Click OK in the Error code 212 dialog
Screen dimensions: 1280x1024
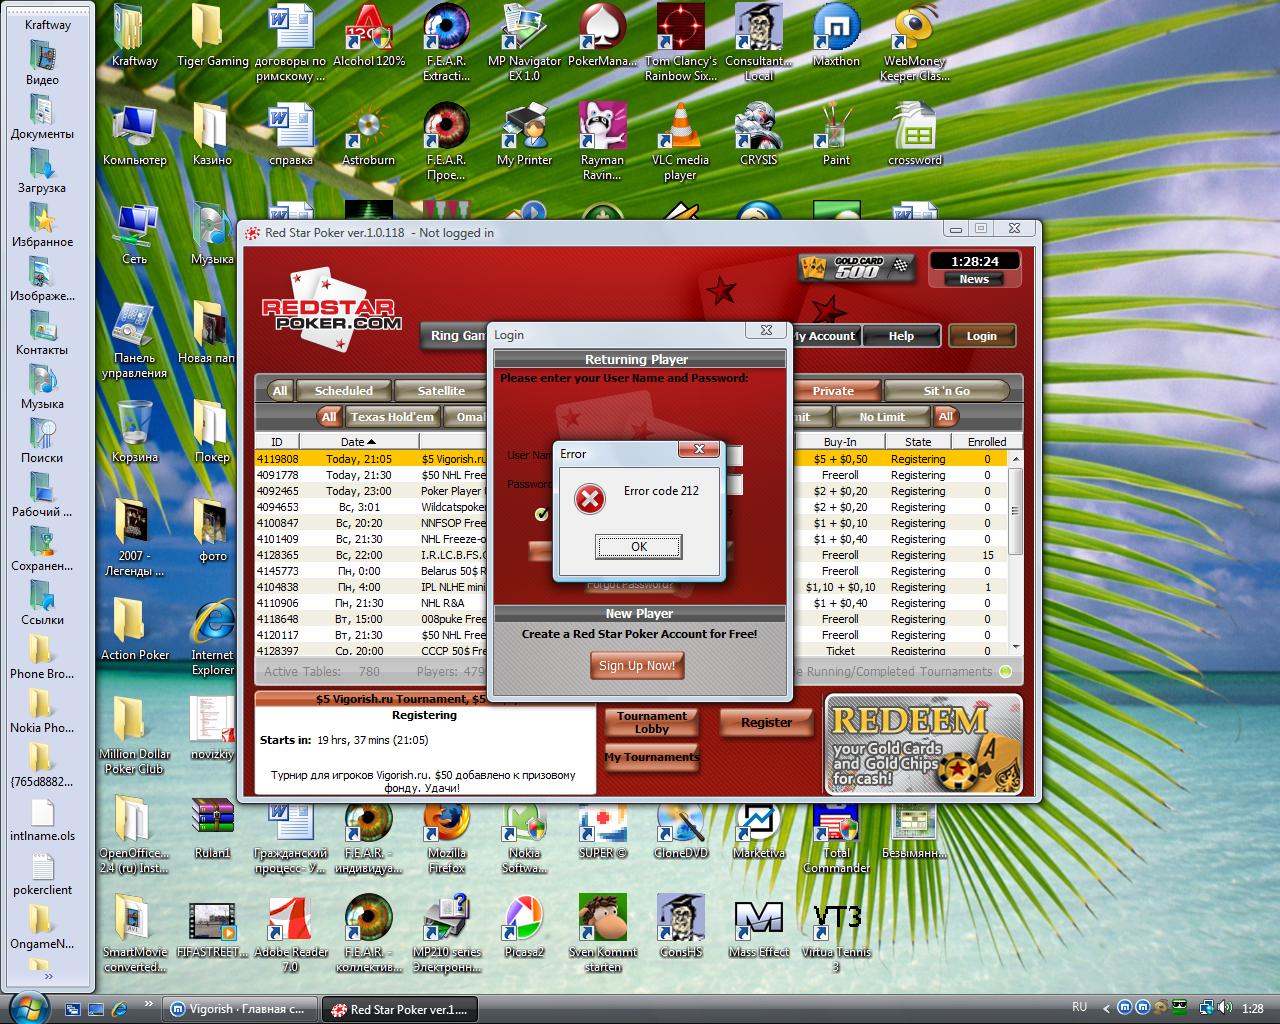(x=639, y=546)
